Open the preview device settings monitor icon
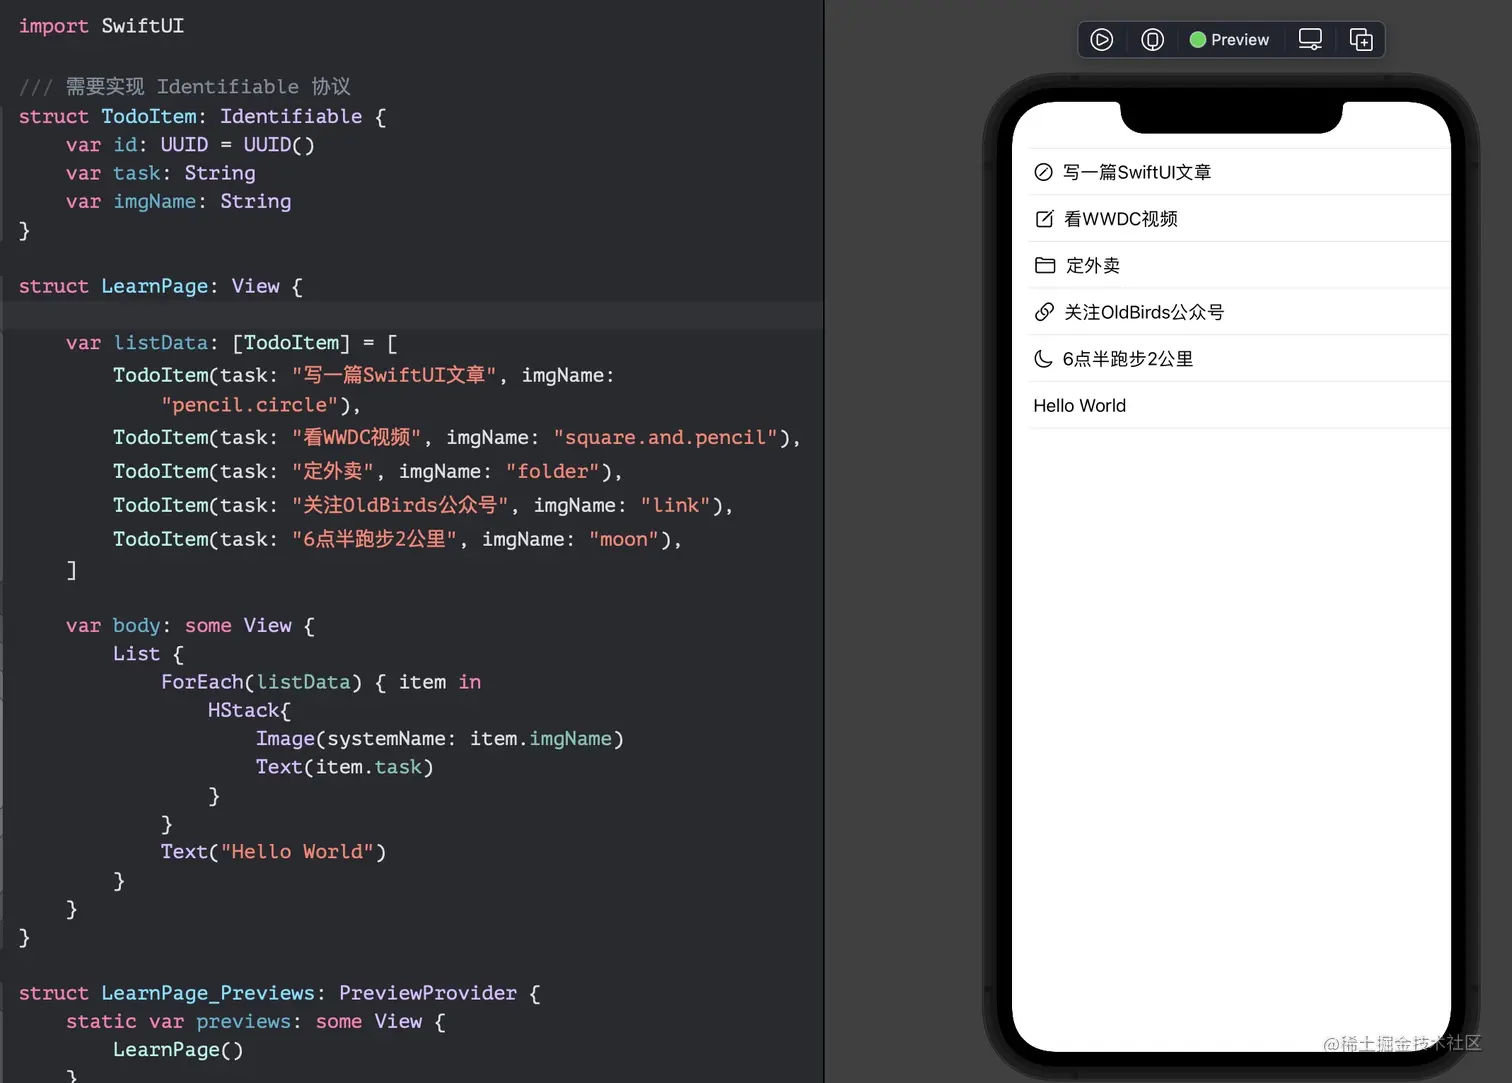The width and height of the screenshot is (1512, 1083). [1310, 40]
